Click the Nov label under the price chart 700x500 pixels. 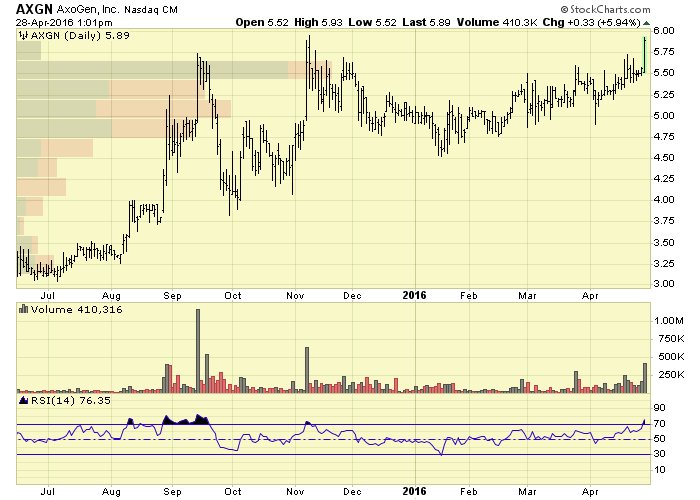pyautogui.click(x=296, y=296)
